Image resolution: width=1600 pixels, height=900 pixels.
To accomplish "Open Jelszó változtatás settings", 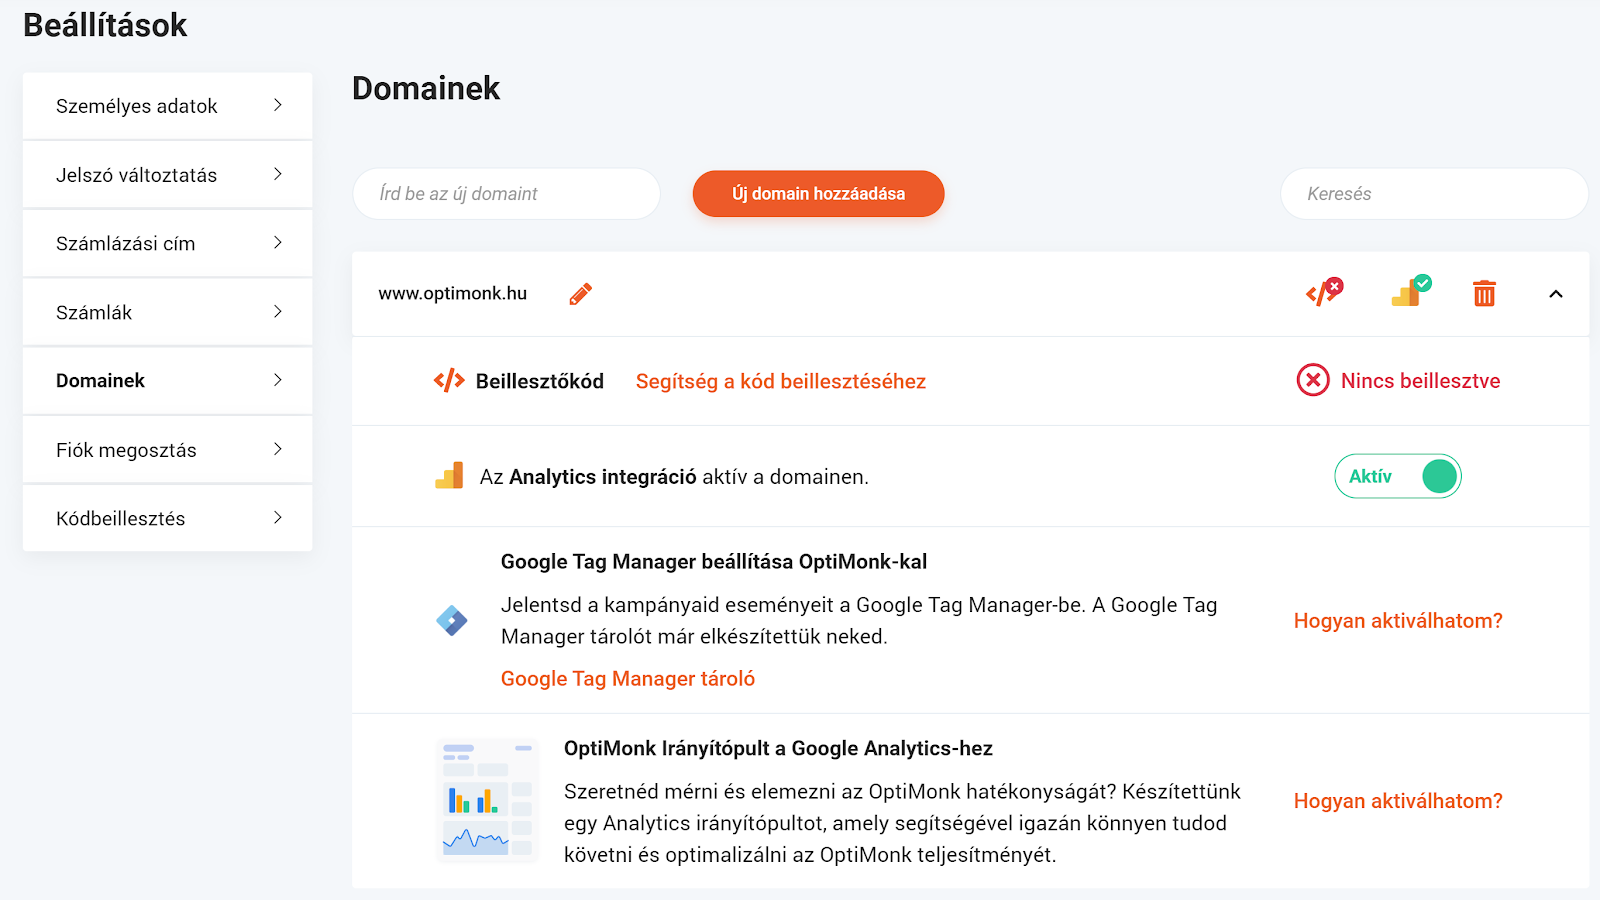I will pos(168,175).
